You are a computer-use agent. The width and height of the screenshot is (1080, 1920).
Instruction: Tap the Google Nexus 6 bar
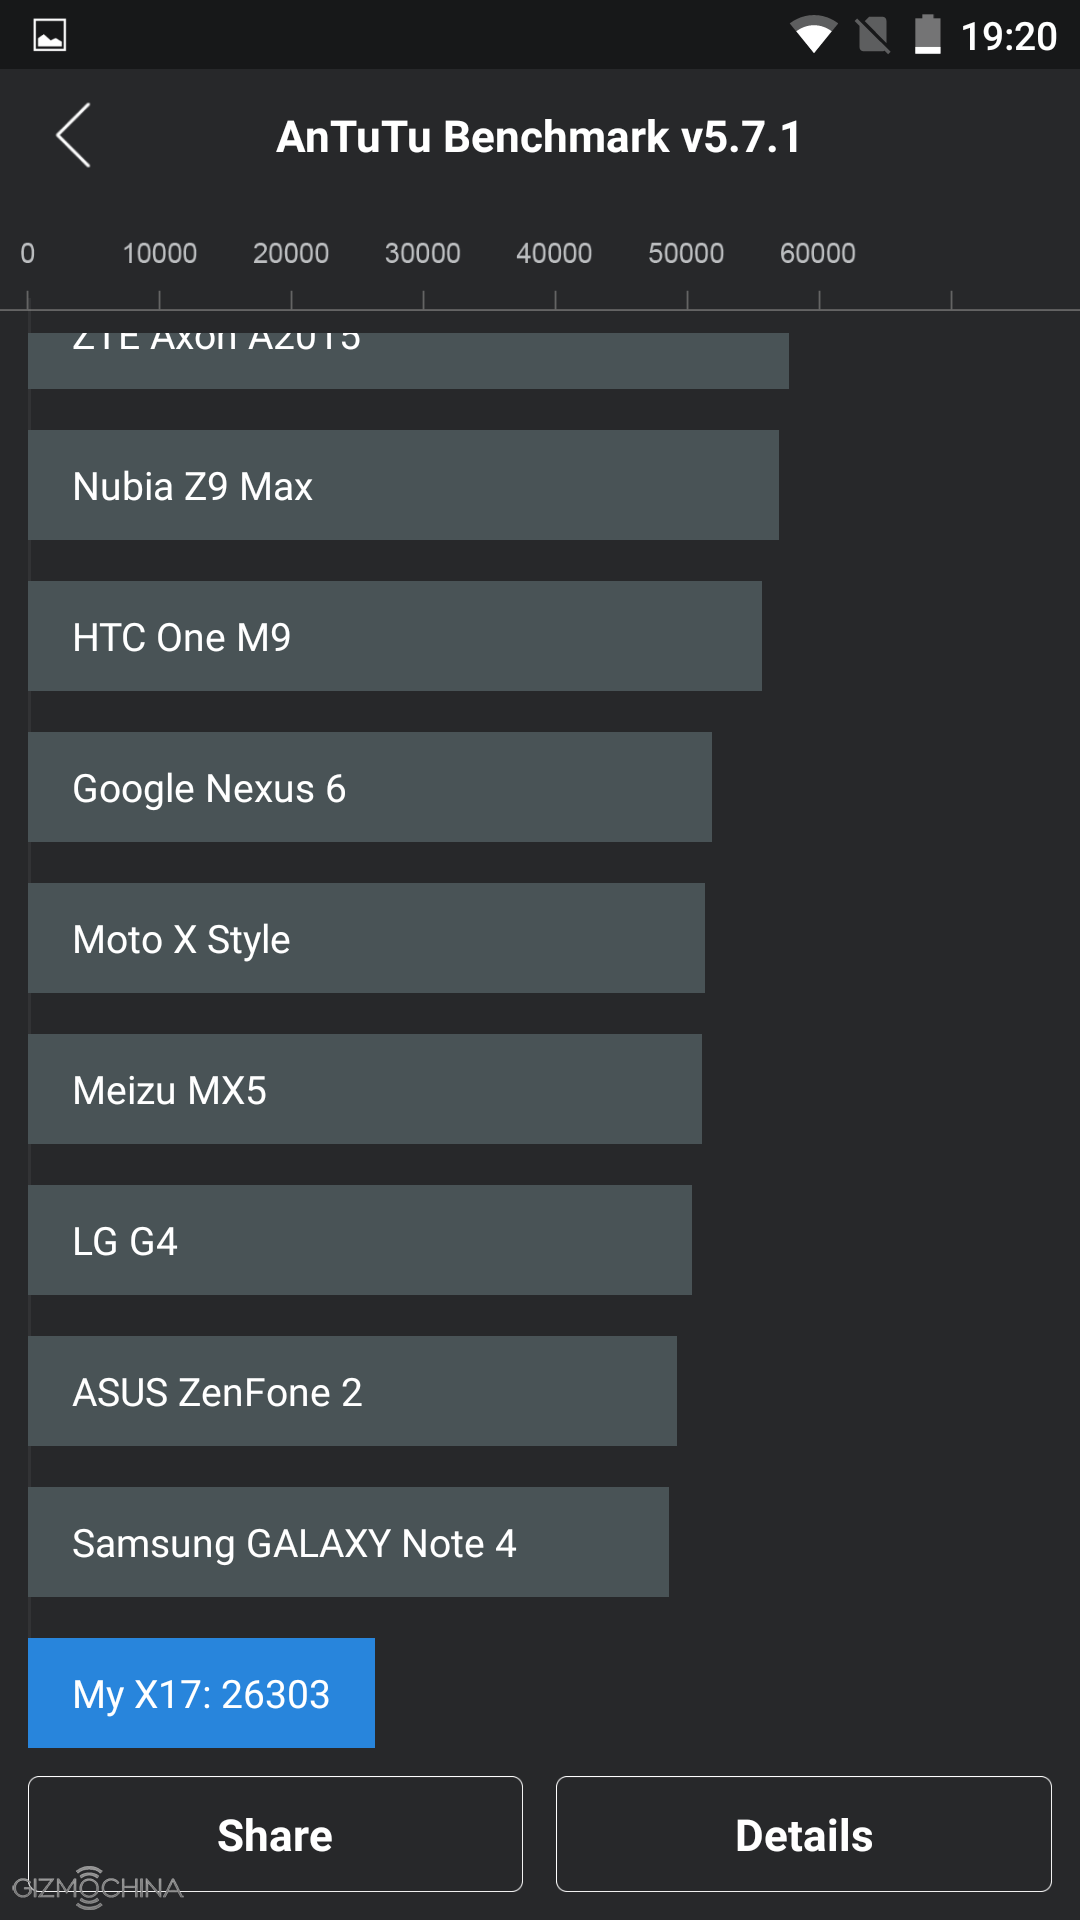(x=370, y=787)
